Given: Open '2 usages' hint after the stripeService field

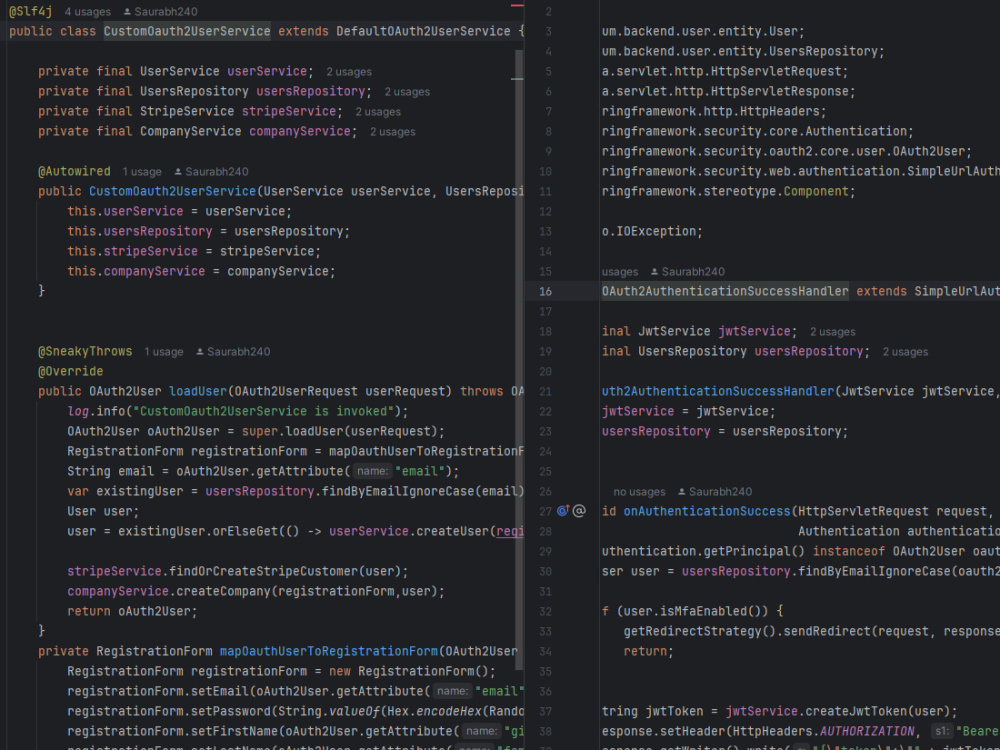Looking at the screenshot, I should (x=378, y=112).
